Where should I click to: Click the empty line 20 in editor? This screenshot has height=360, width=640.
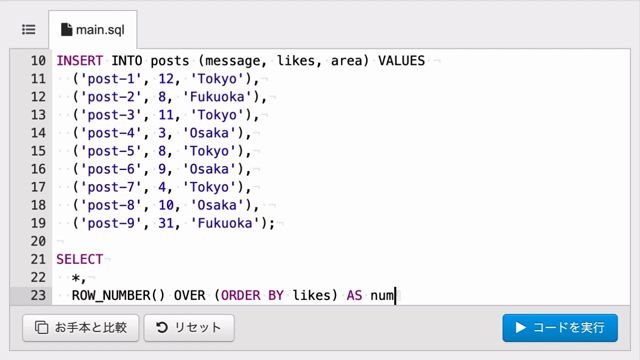(341, 241)
